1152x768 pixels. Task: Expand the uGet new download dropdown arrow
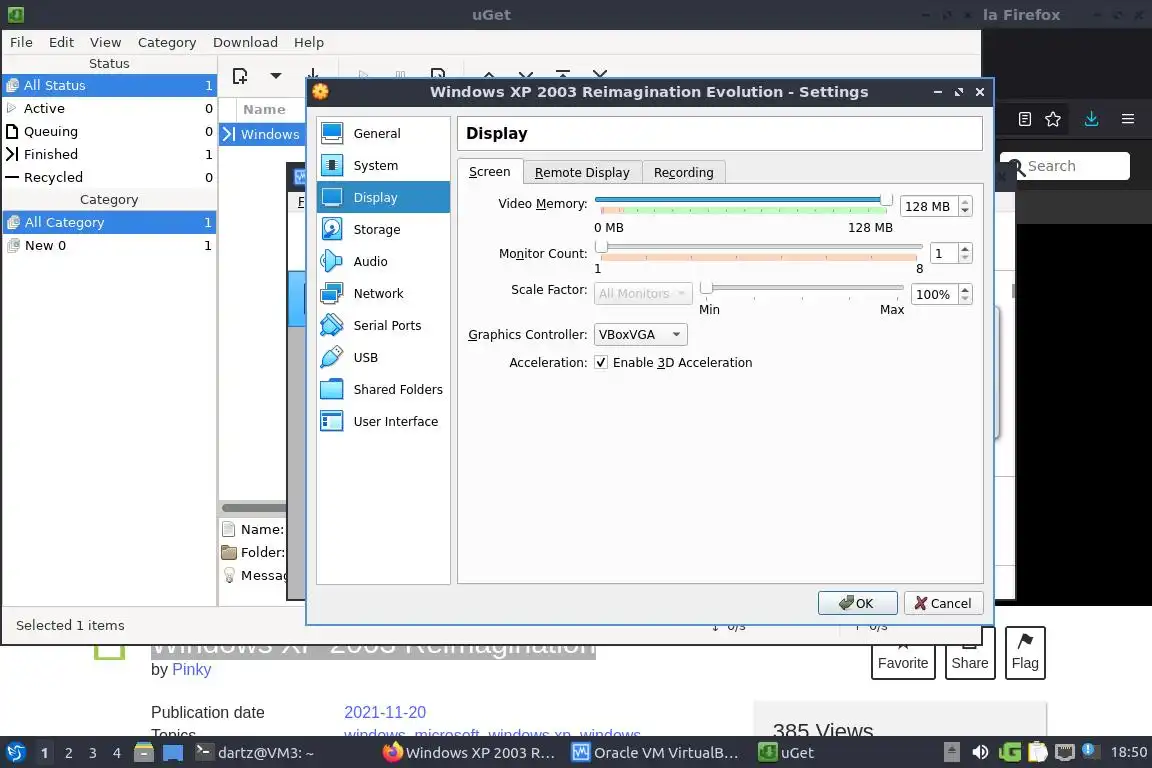coord(276,76)
